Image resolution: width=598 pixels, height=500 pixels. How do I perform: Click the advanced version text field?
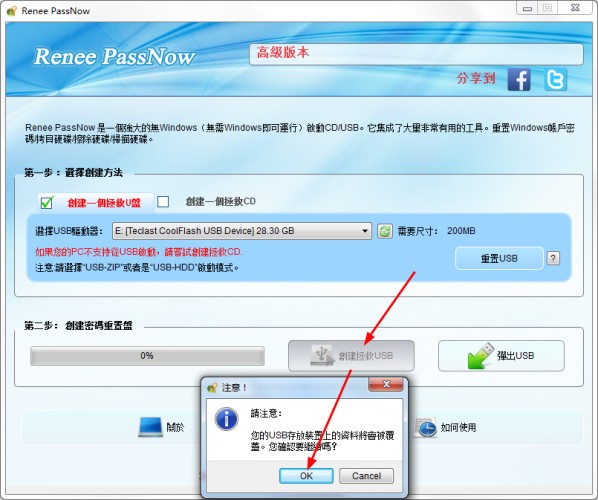416,55
